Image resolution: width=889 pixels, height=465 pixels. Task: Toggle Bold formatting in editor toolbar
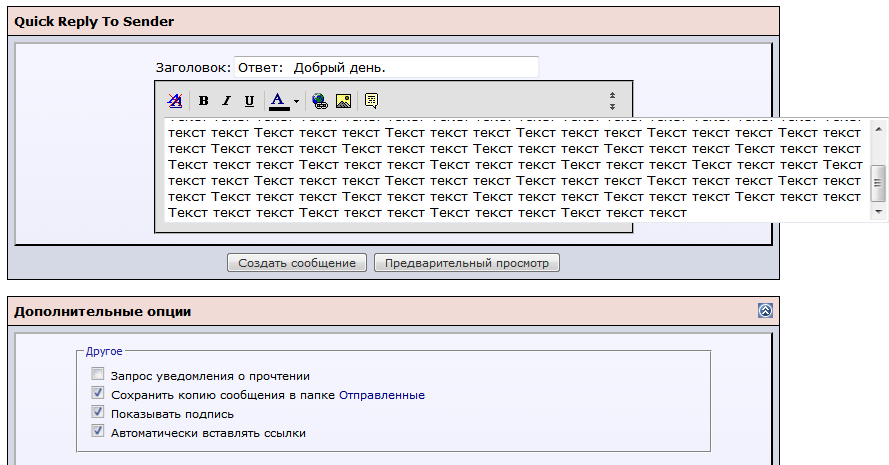[203, 101]
